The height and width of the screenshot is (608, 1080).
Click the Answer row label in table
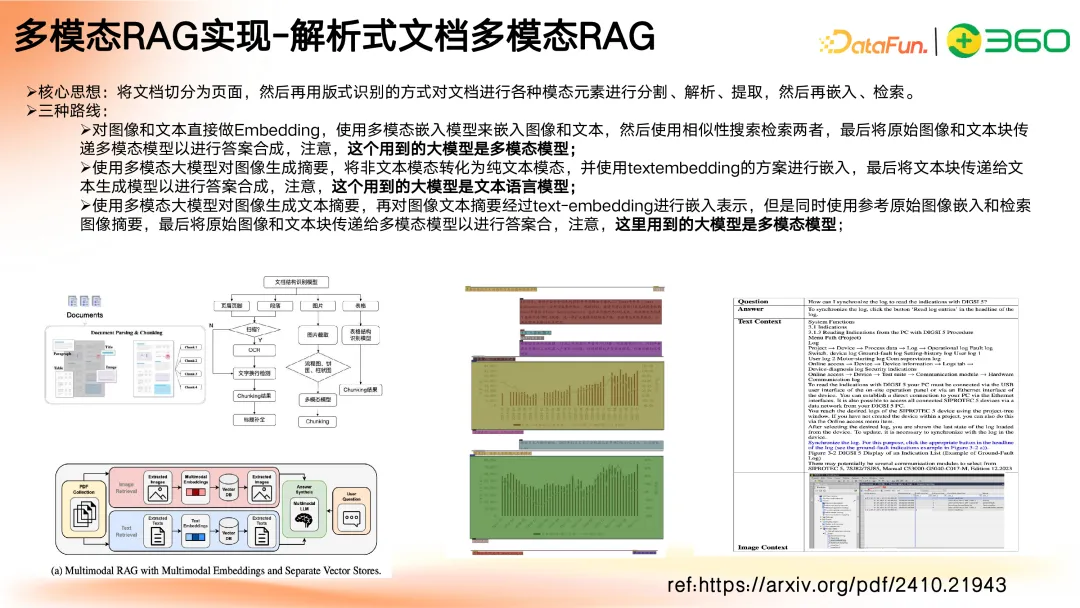[x=751, y=309]
